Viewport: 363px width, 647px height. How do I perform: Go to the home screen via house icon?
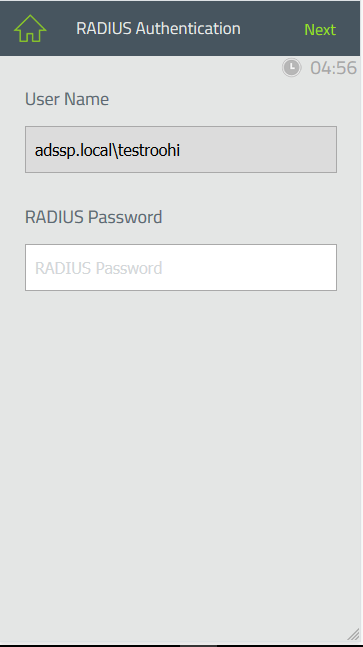[x=30, y=28]
